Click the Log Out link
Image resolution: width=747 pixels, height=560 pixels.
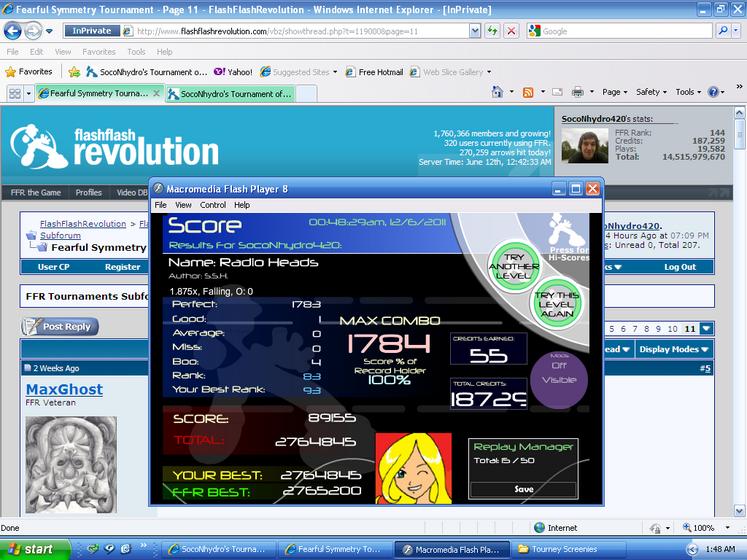[x=680, y=267]
